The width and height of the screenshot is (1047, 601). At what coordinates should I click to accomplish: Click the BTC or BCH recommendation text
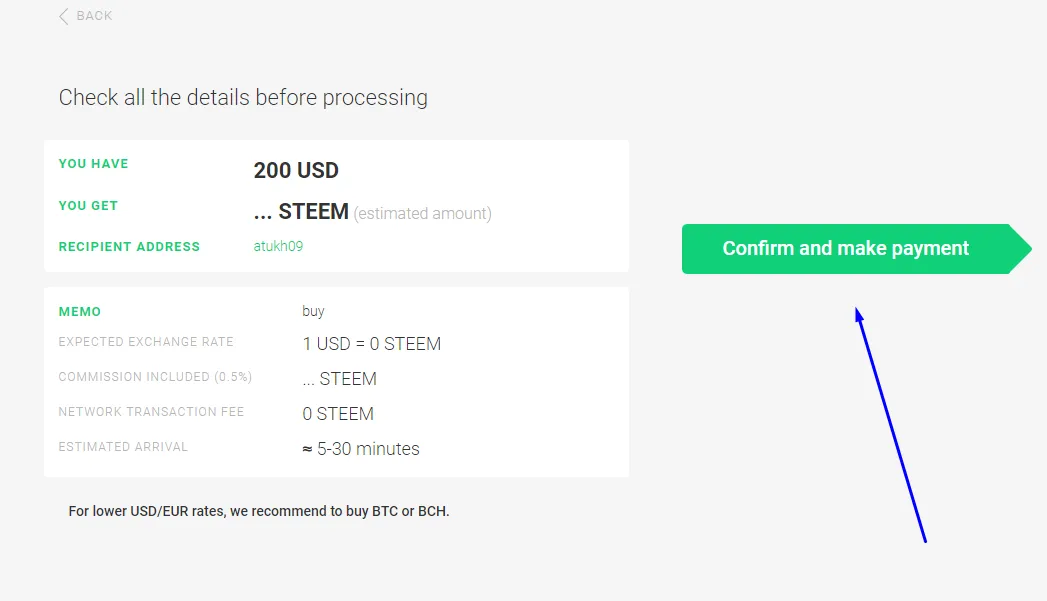(x=258, y=511)
